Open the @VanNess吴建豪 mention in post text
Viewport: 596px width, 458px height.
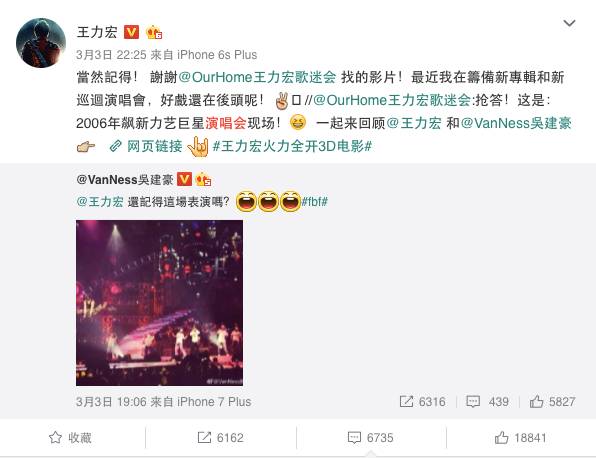(x=516, y=123)
